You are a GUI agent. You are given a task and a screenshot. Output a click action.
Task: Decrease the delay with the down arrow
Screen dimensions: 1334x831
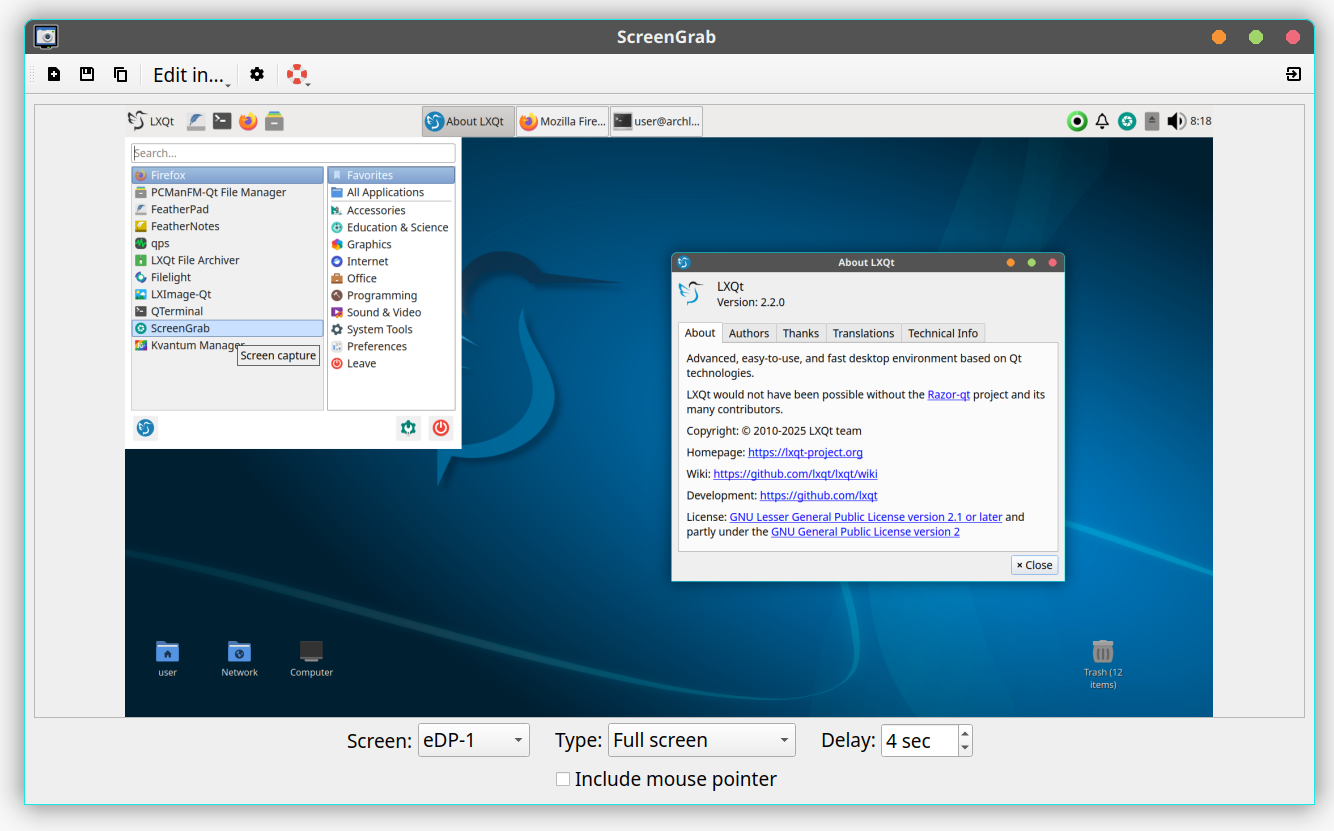point(965,748)
